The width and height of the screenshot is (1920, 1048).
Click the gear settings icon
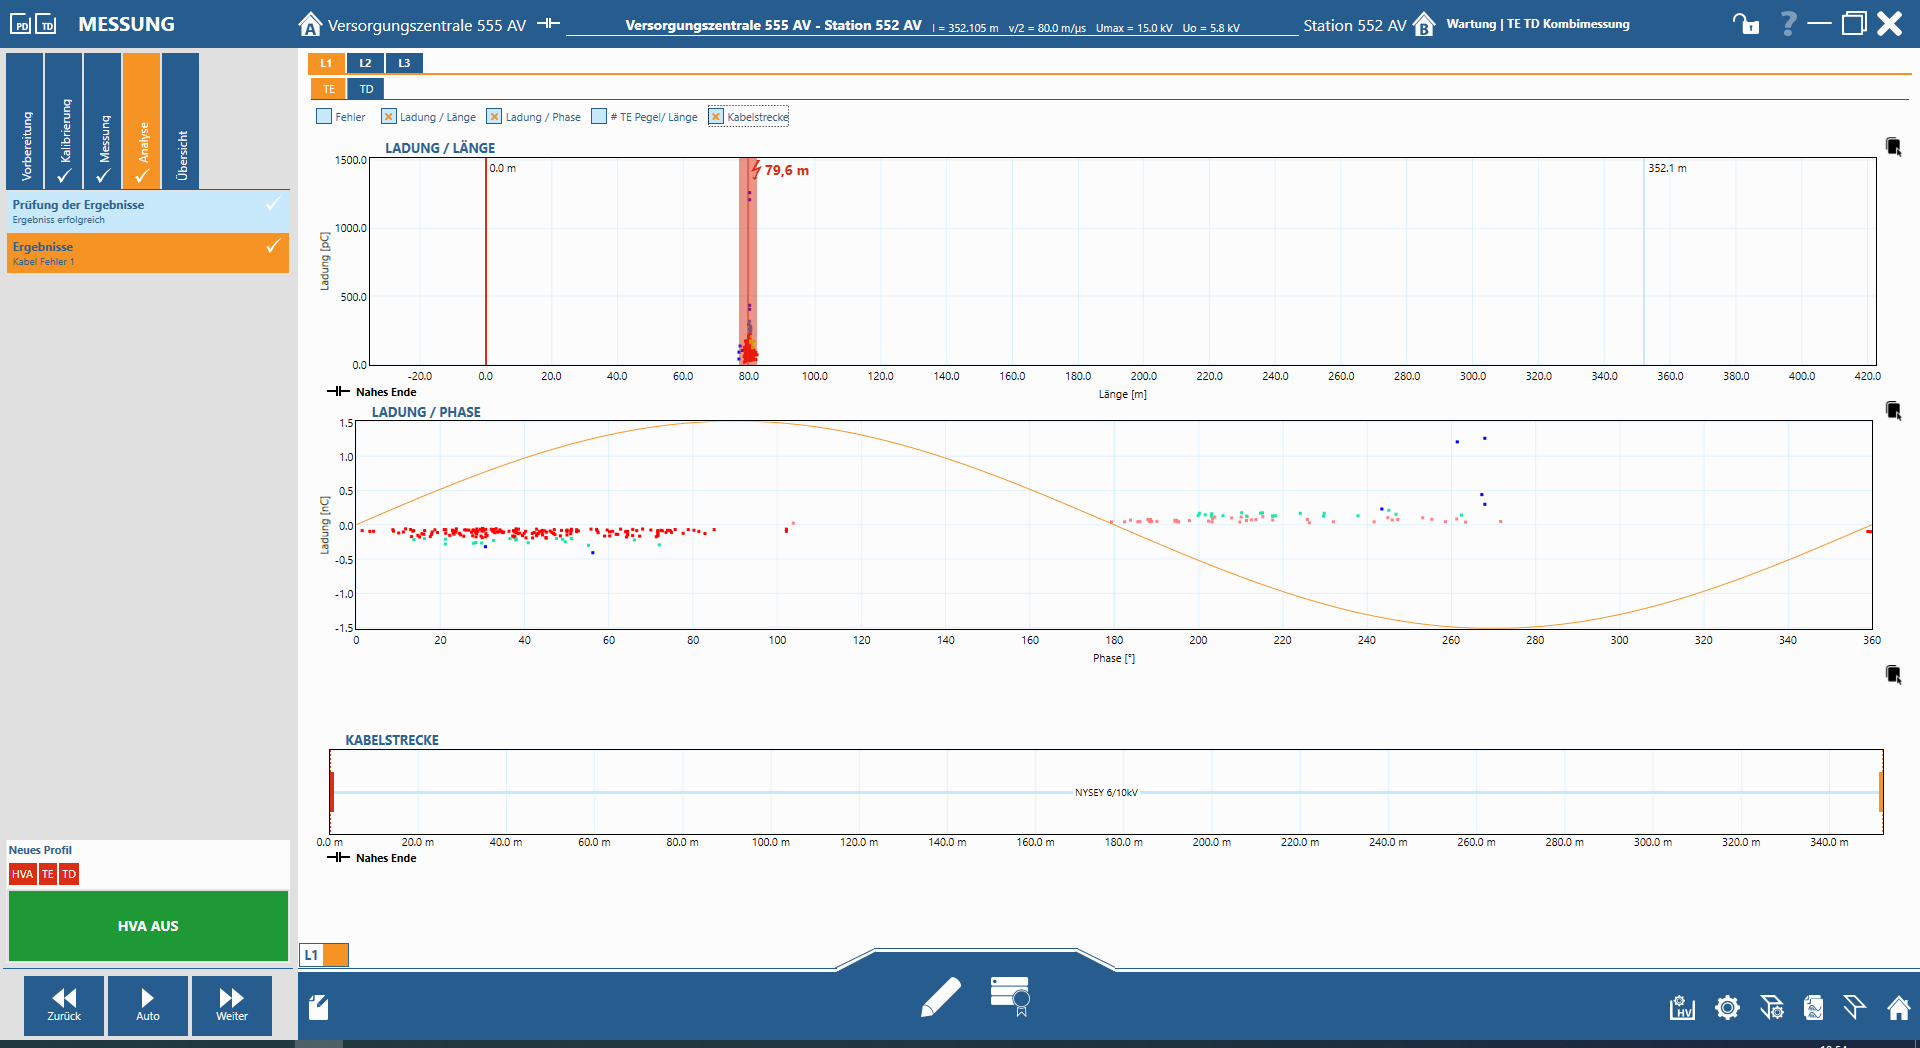(1727, 1007)
